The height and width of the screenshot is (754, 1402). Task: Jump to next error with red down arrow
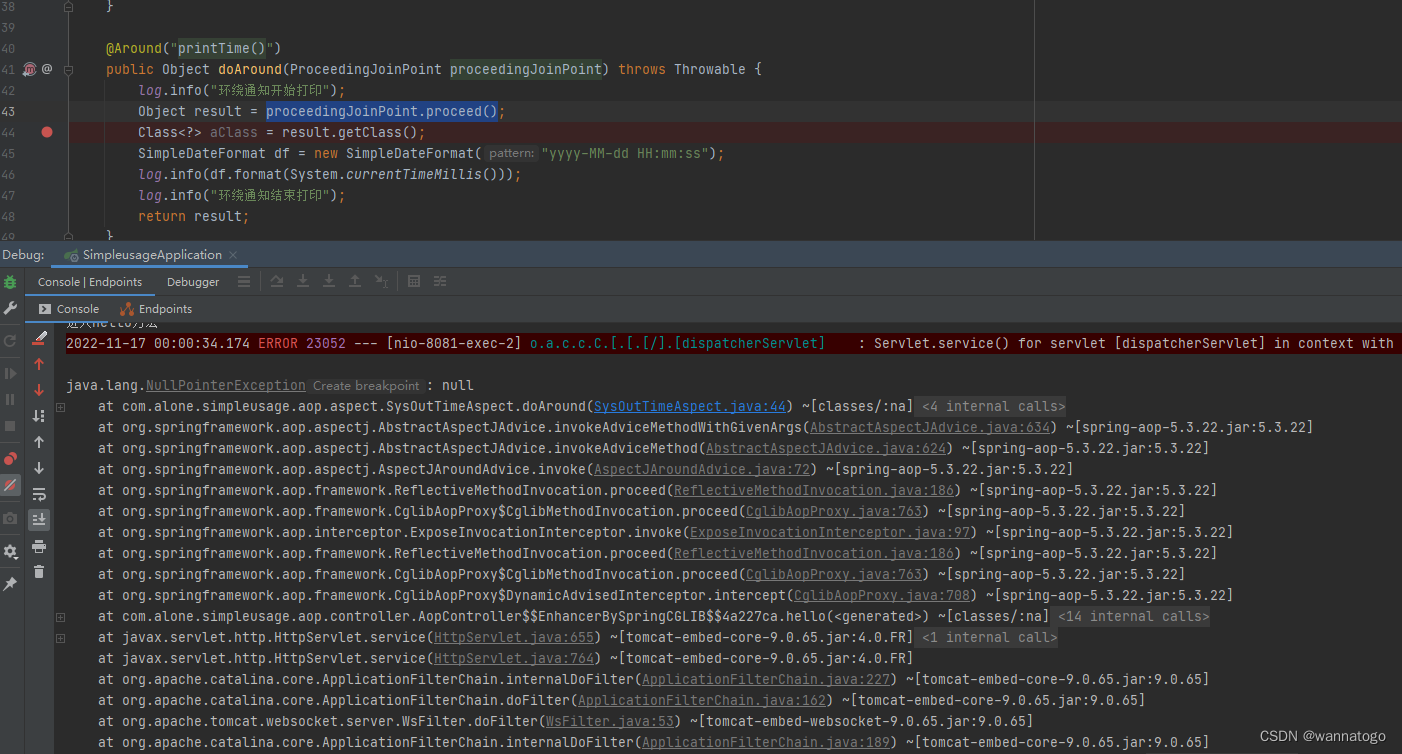click(x=39, y=390)
